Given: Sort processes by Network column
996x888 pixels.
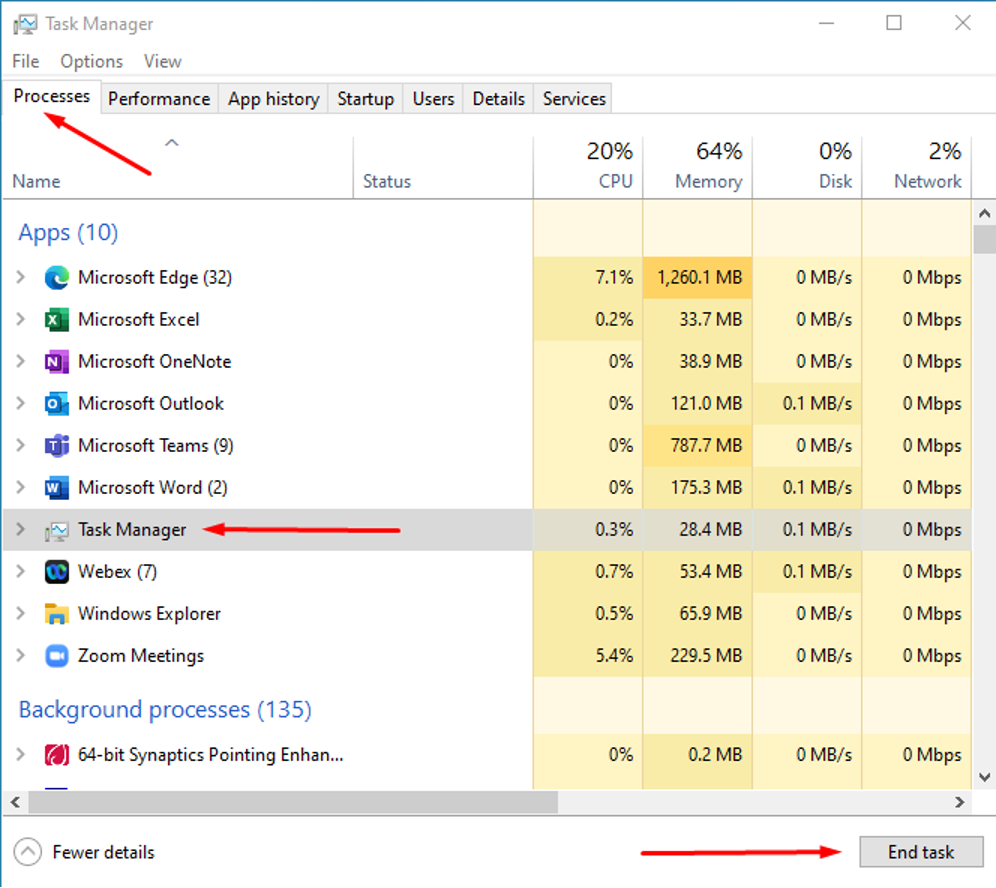Looking at the screenshot, I should (x=916, y=168).
